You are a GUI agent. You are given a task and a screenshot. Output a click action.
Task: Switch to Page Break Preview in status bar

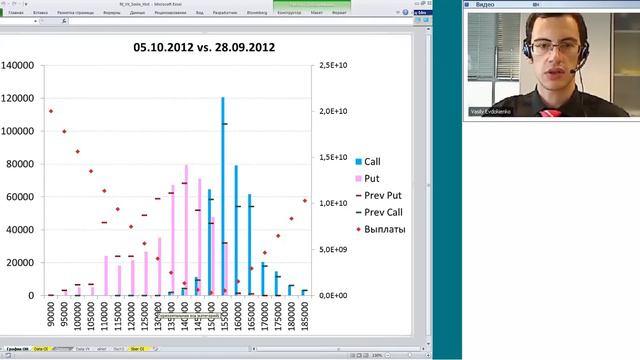click(x=366, y=356)
